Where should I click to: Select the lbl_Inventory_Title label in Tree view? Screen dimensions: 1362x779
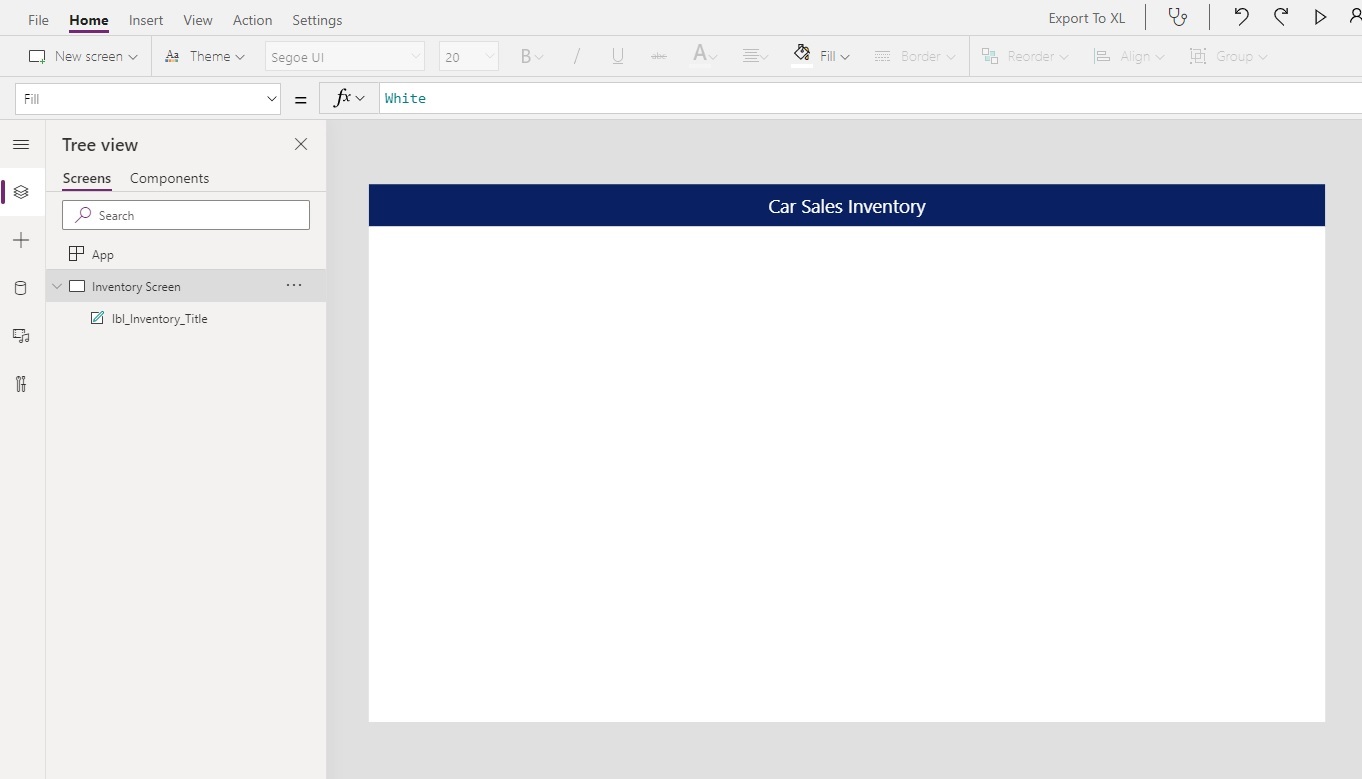click(x=160, y=319)
